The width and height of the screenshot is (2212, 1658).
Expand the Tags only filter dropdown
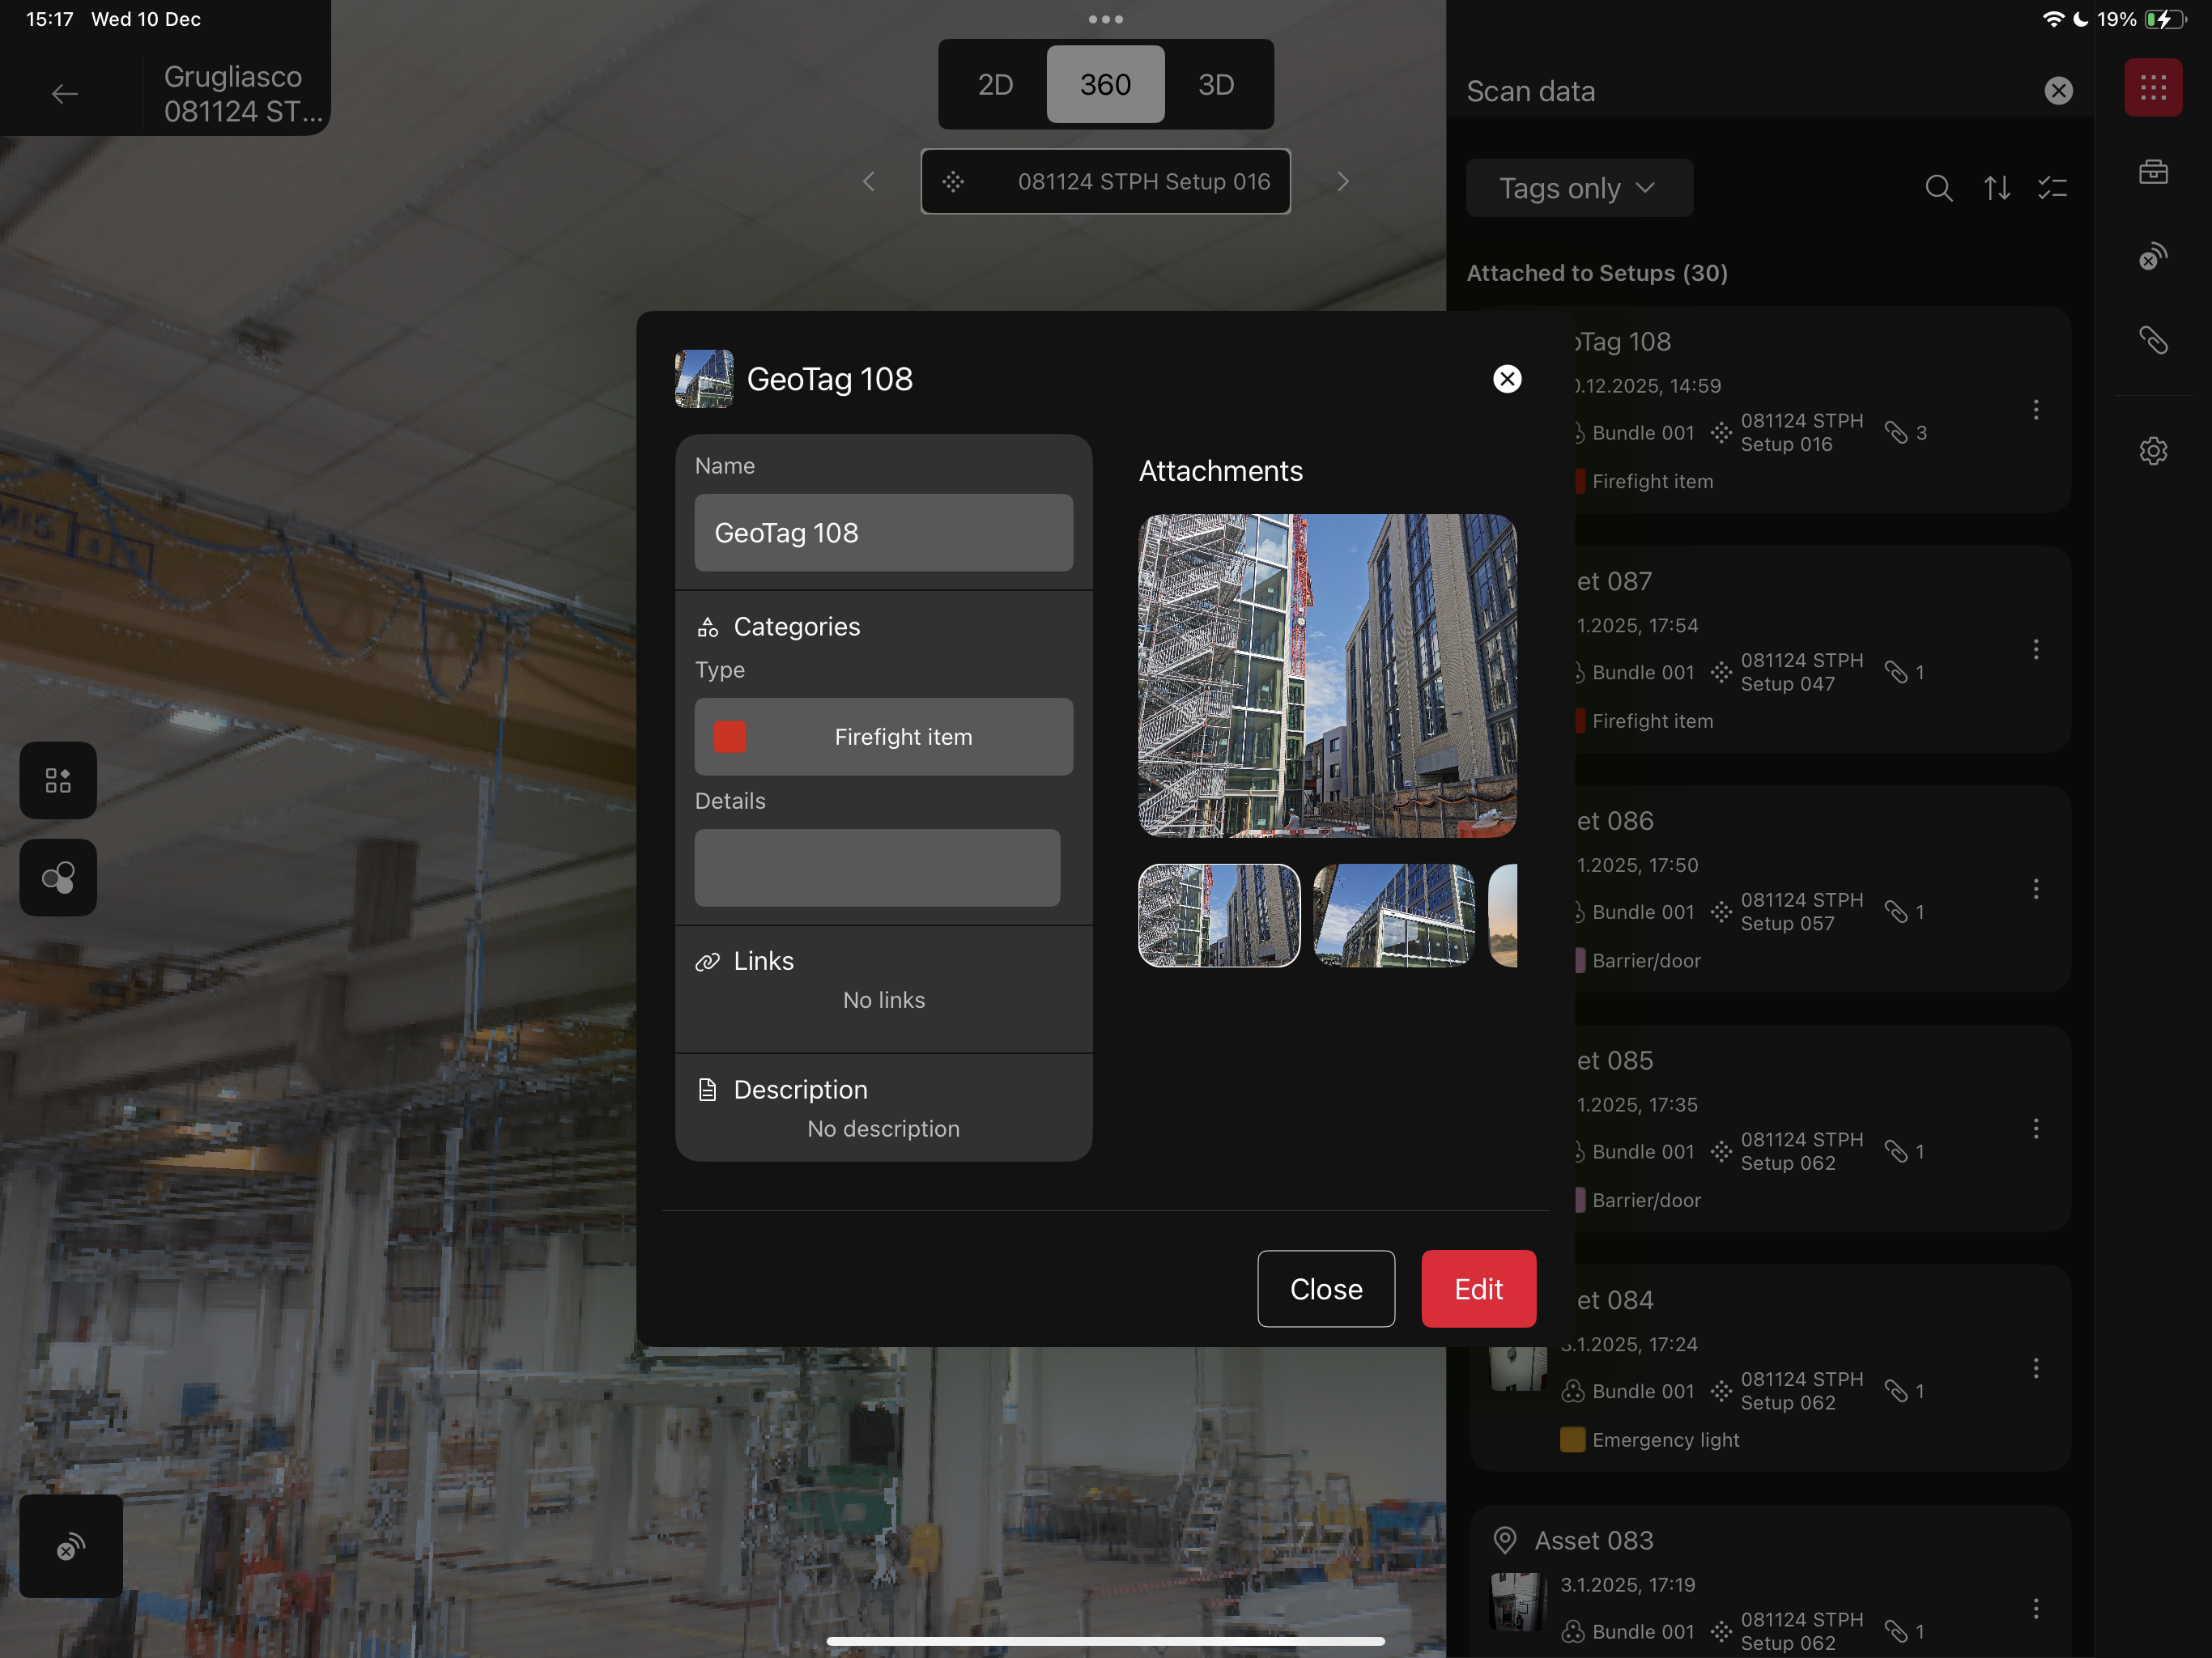point(1578,188)
